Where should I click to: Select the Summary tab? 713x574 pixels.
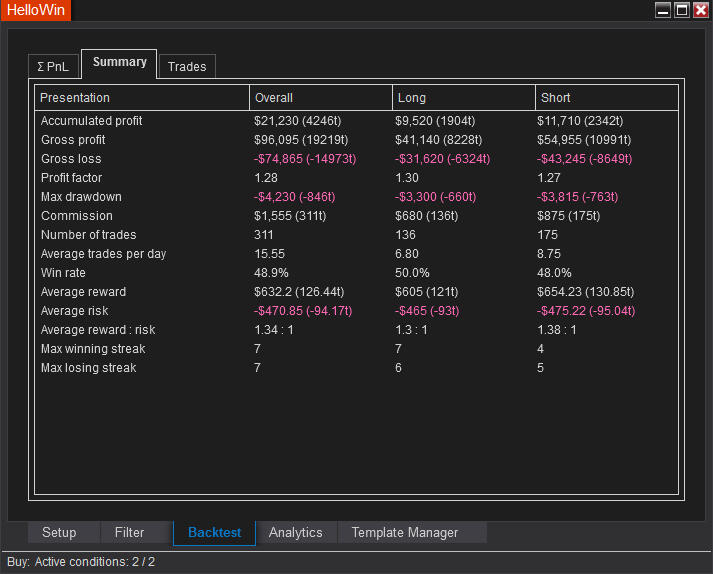[119, 63]
